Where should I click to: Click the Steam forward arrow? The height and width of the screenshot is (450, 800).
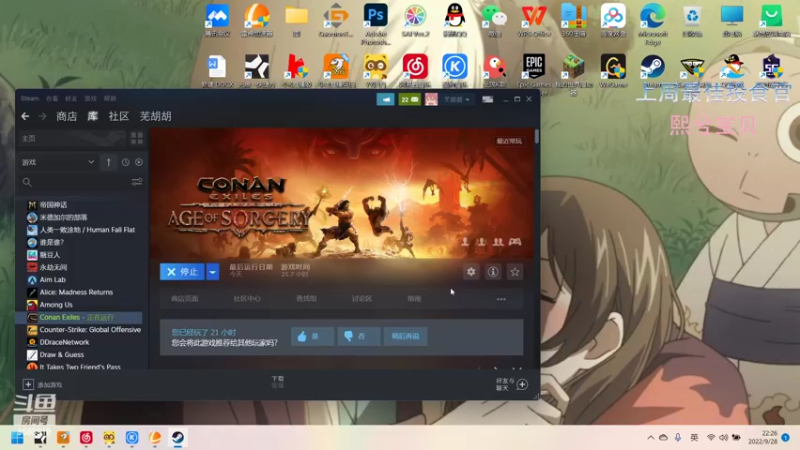pyautogui.click(x=42, y=116)
